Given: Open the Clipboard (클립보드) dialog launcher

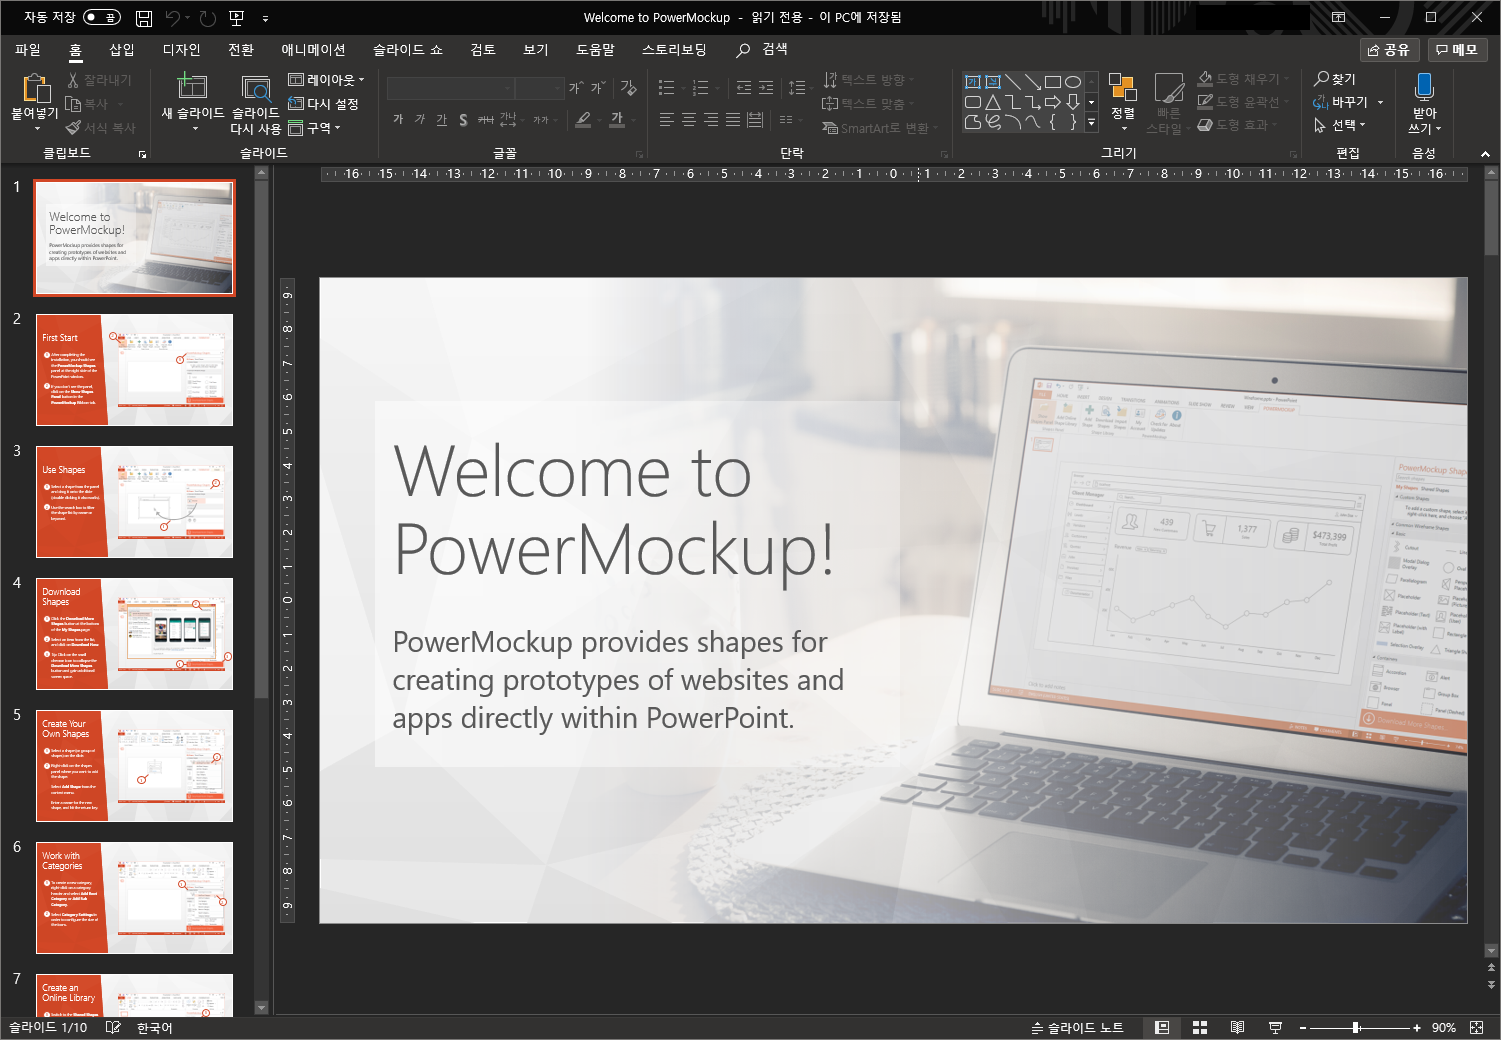Looking at the screenshot, I should (x=142, y=154).
